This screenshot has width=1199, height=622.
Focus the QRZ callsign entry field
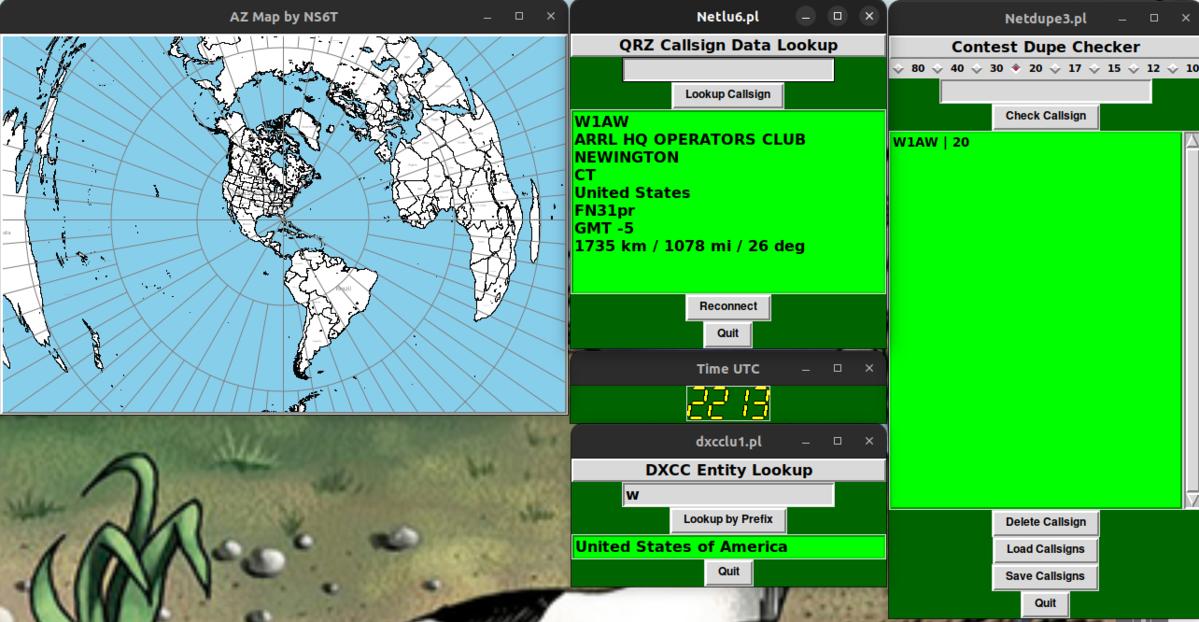click(x=728, y=70)
